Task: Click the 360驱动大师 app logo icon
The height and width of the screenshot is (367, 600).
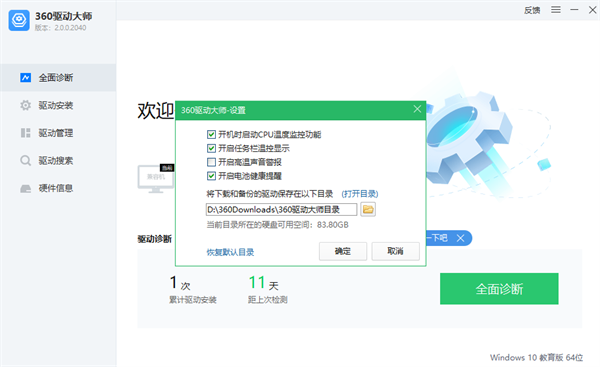Action: (x=19, y=20)
